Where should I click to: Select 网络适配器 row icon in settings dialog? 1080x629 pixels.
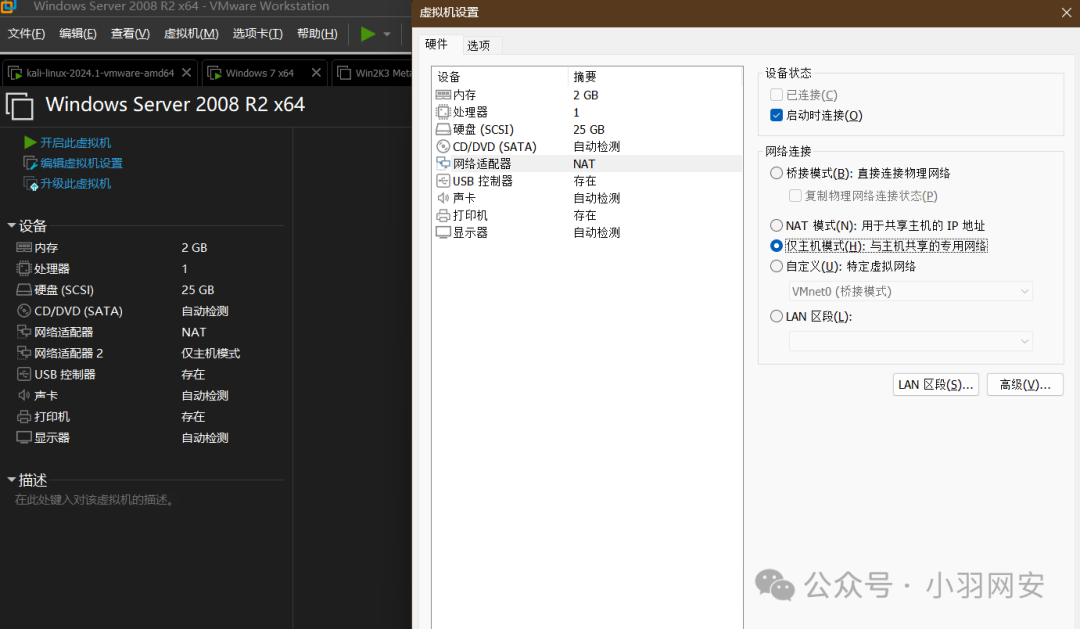(x=443, y=163)
